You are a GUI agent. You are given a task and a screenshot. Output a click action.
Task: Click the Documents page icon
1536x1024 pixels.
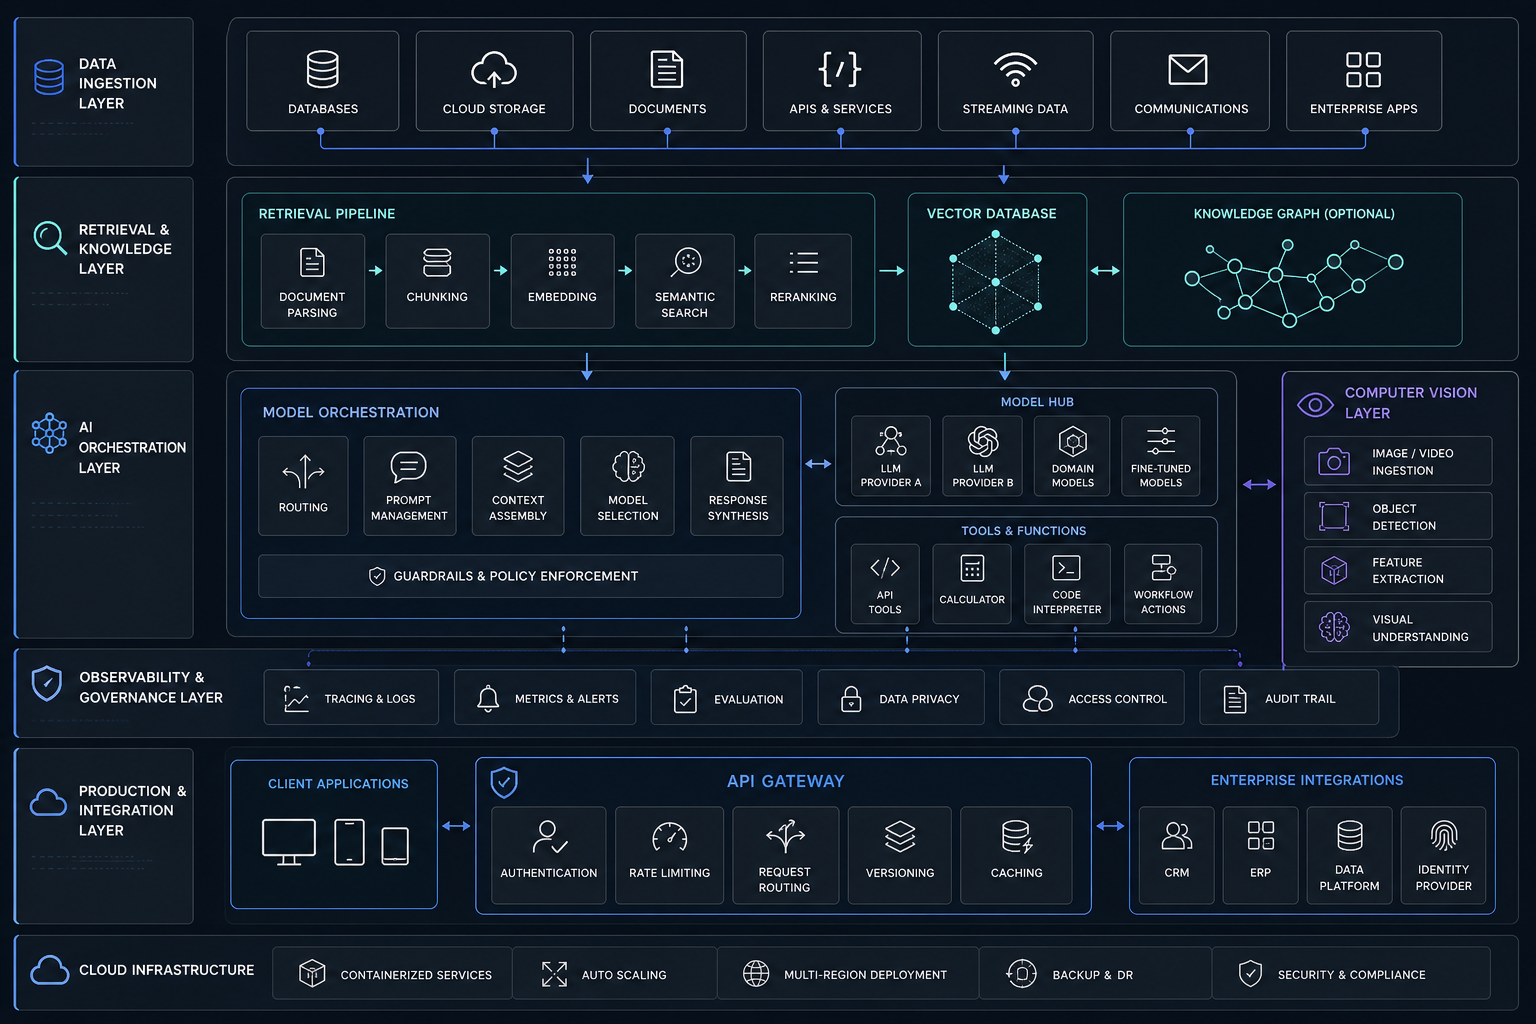tap(667, 69)
